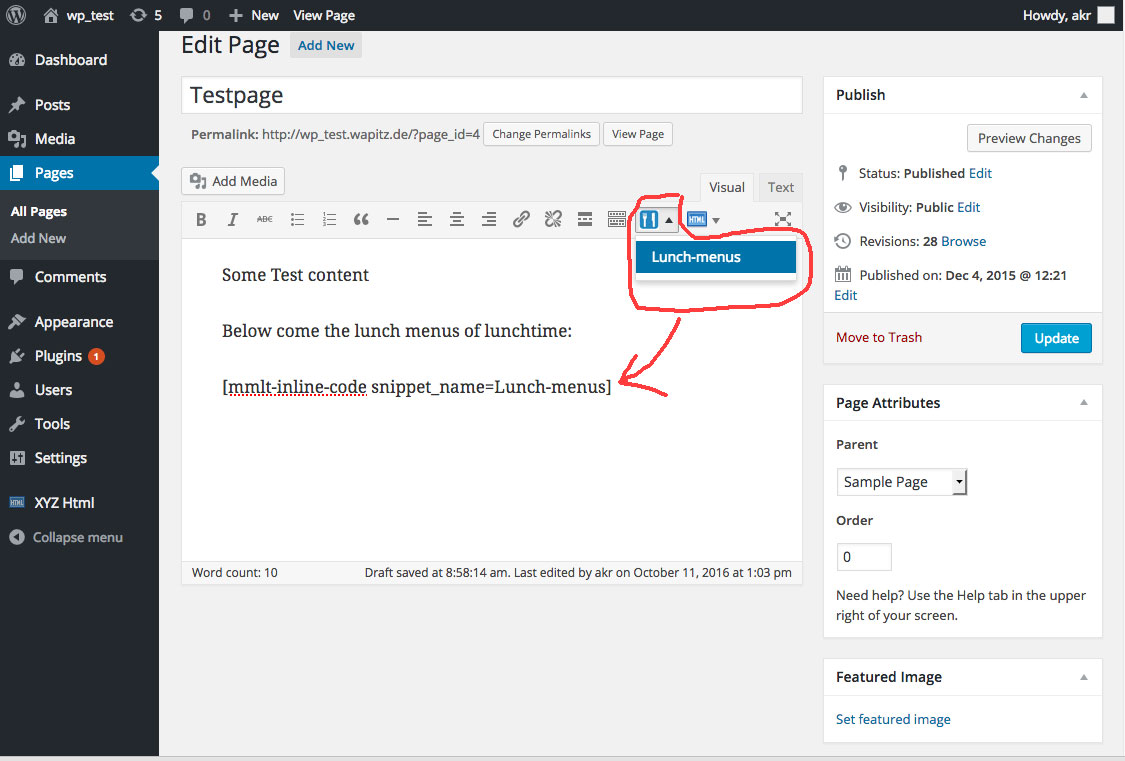
Task: Click the insert link icon
Action: (521, 220)
